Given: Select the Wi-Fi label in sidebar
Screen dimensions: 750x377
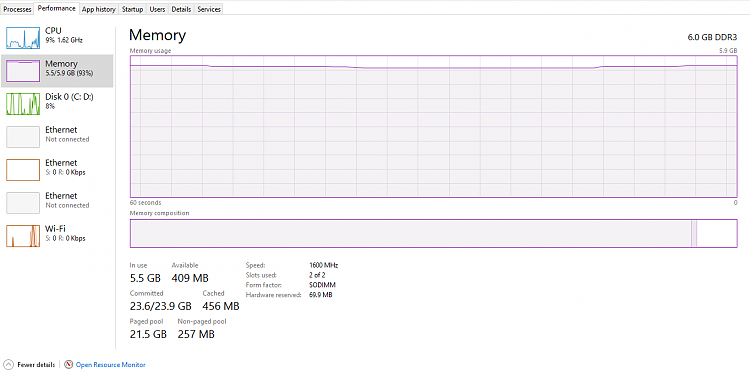Looking at the screenshot, I should (55, 229).
